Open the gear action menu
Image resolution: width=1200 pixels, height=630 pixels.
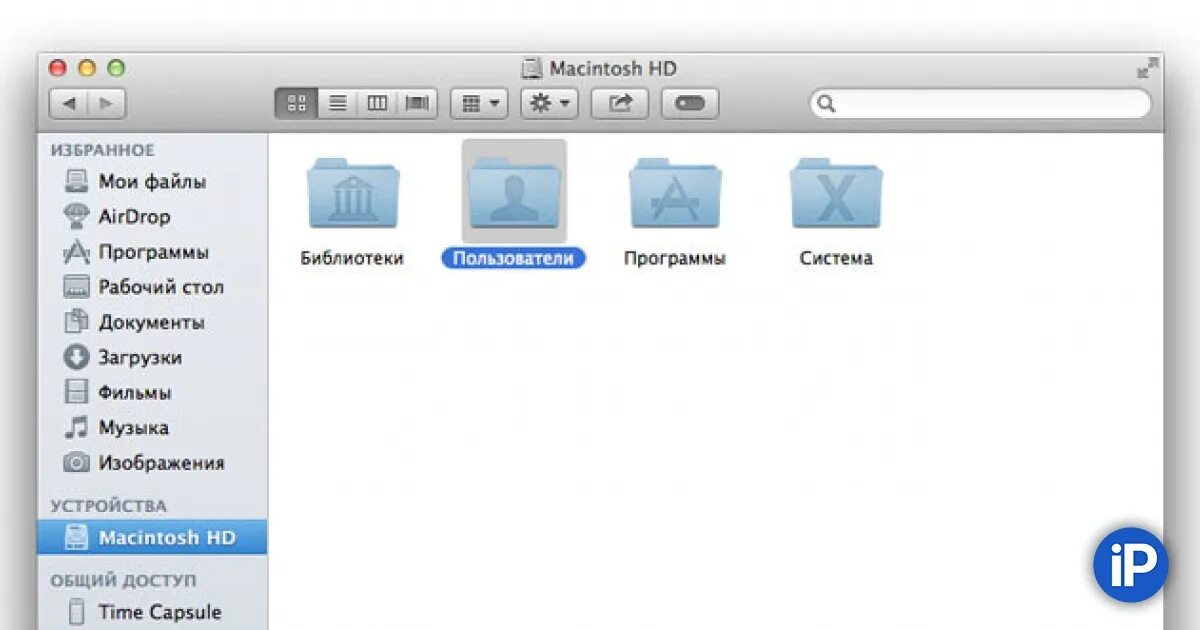(x=549, y=103)
